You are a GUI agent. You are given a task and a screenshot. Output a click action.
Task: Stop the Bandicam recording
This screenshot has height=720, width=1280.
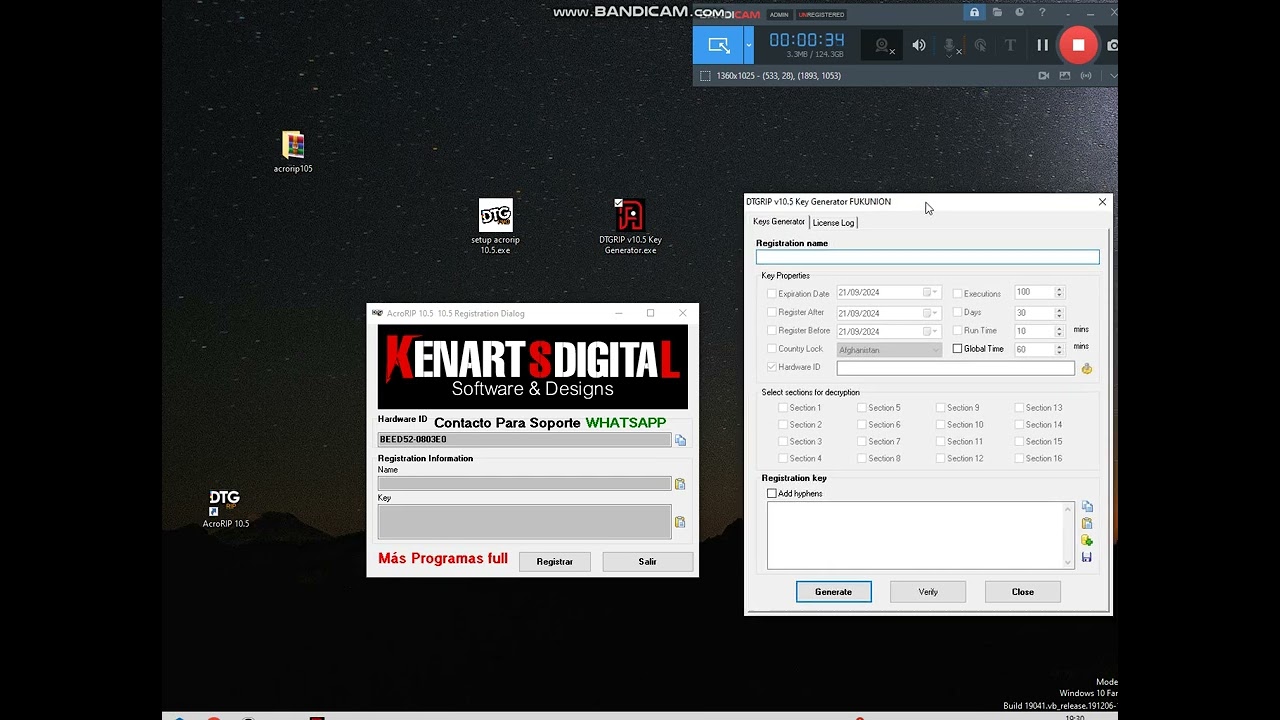pyautogui.click(x=1078, y=45)
